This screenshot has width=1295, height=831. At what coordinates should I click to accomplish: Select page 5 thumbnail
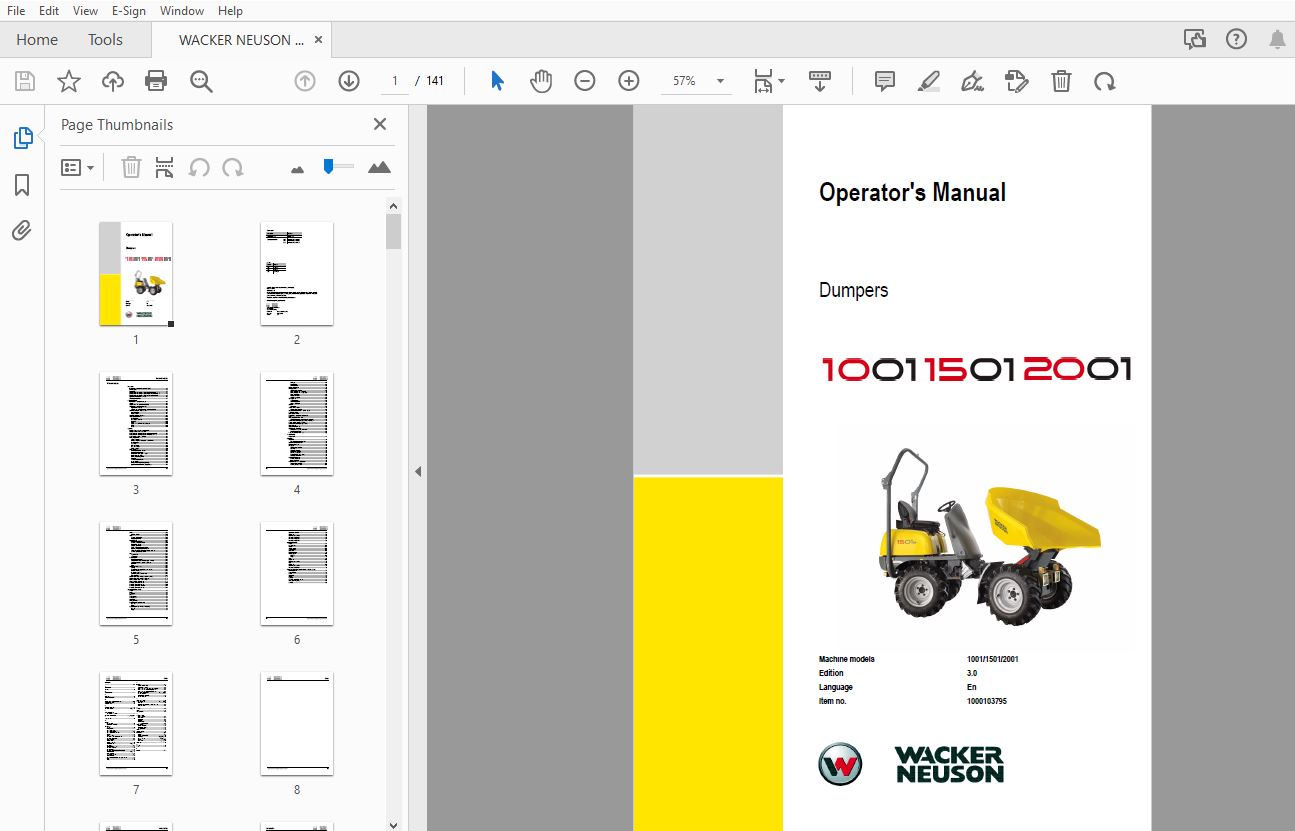[x=136, y=574]
